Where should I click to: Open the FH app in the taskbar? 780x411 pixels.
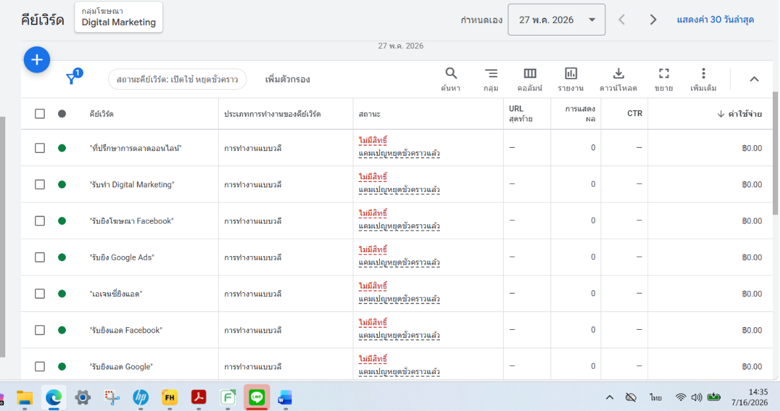pyautogui.click(x=170, y=398)
